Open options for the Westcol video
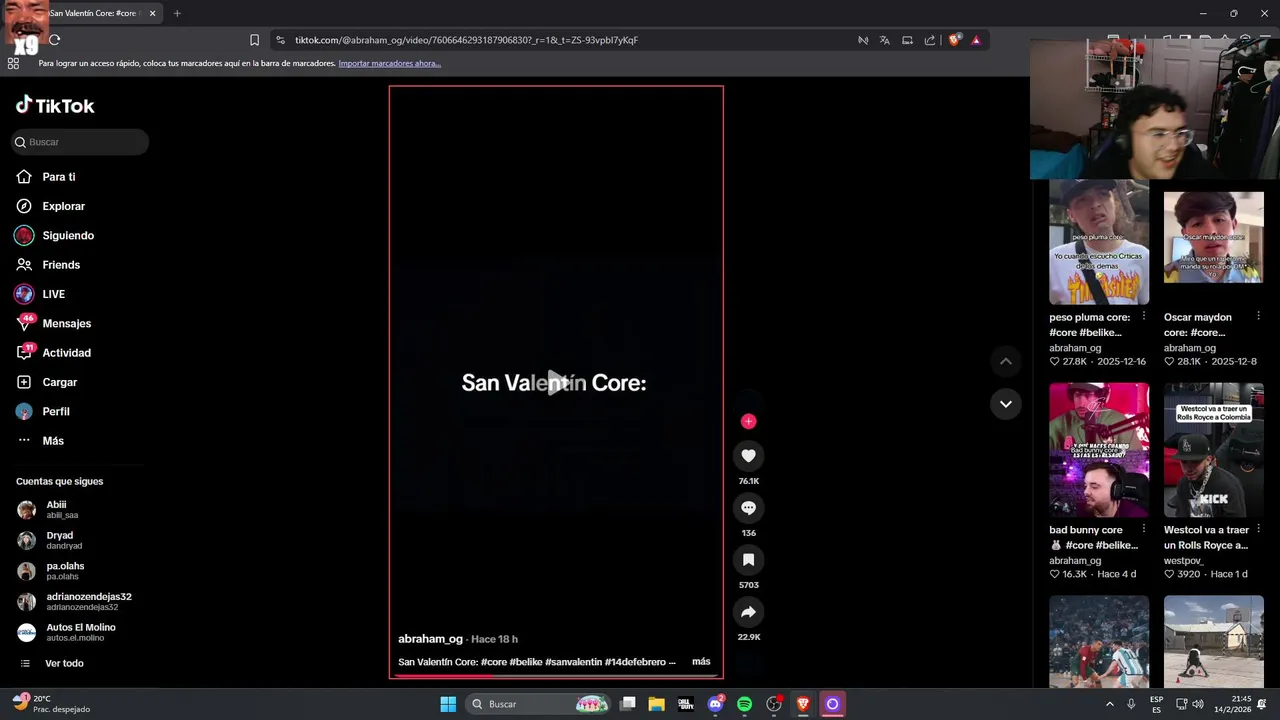Image resolution: width=1280 pixels, height=720 pixels. (1259, 529)
